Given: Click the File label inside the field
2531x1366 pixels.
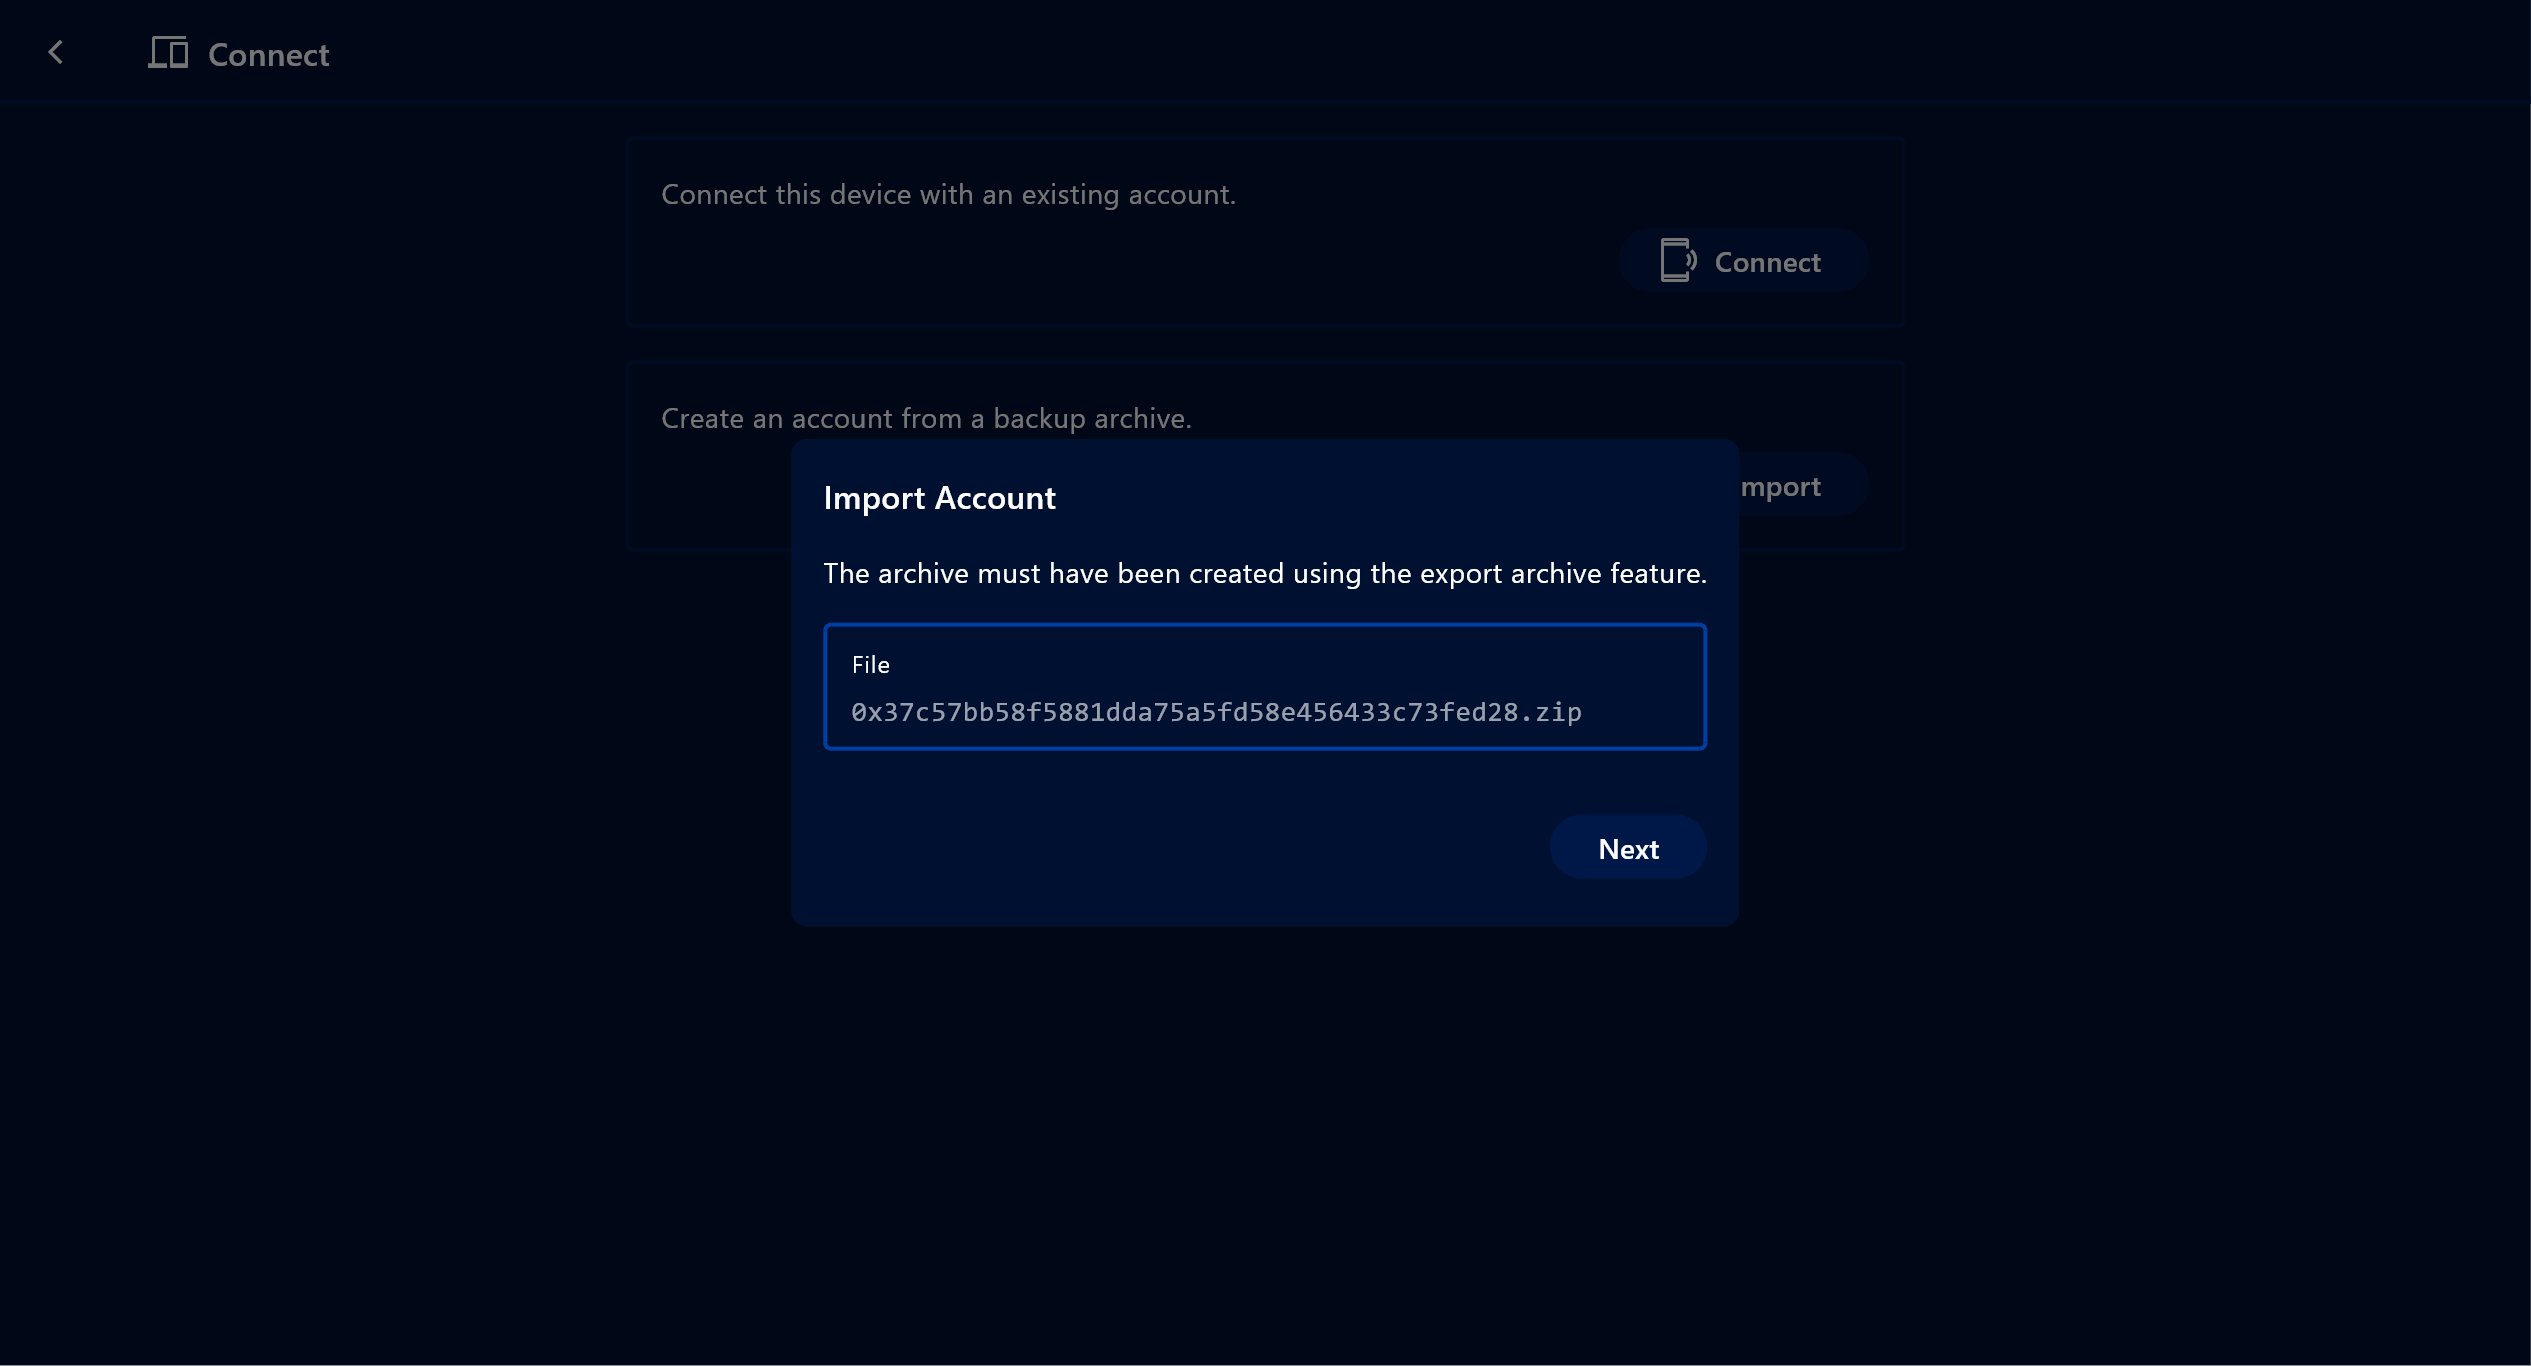Looking at the screenshot, I should [870, 665].
